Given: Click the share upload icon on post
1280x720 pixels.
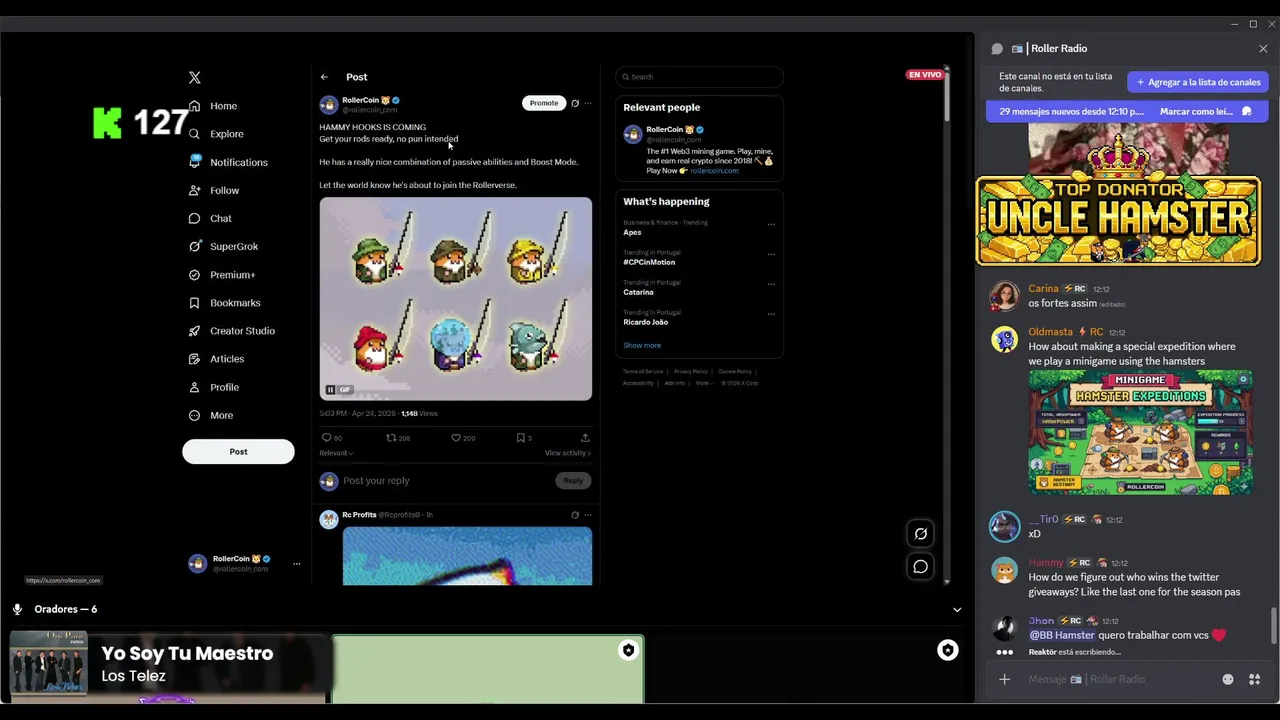Looking at the screenshot, I should pos(585,438).
